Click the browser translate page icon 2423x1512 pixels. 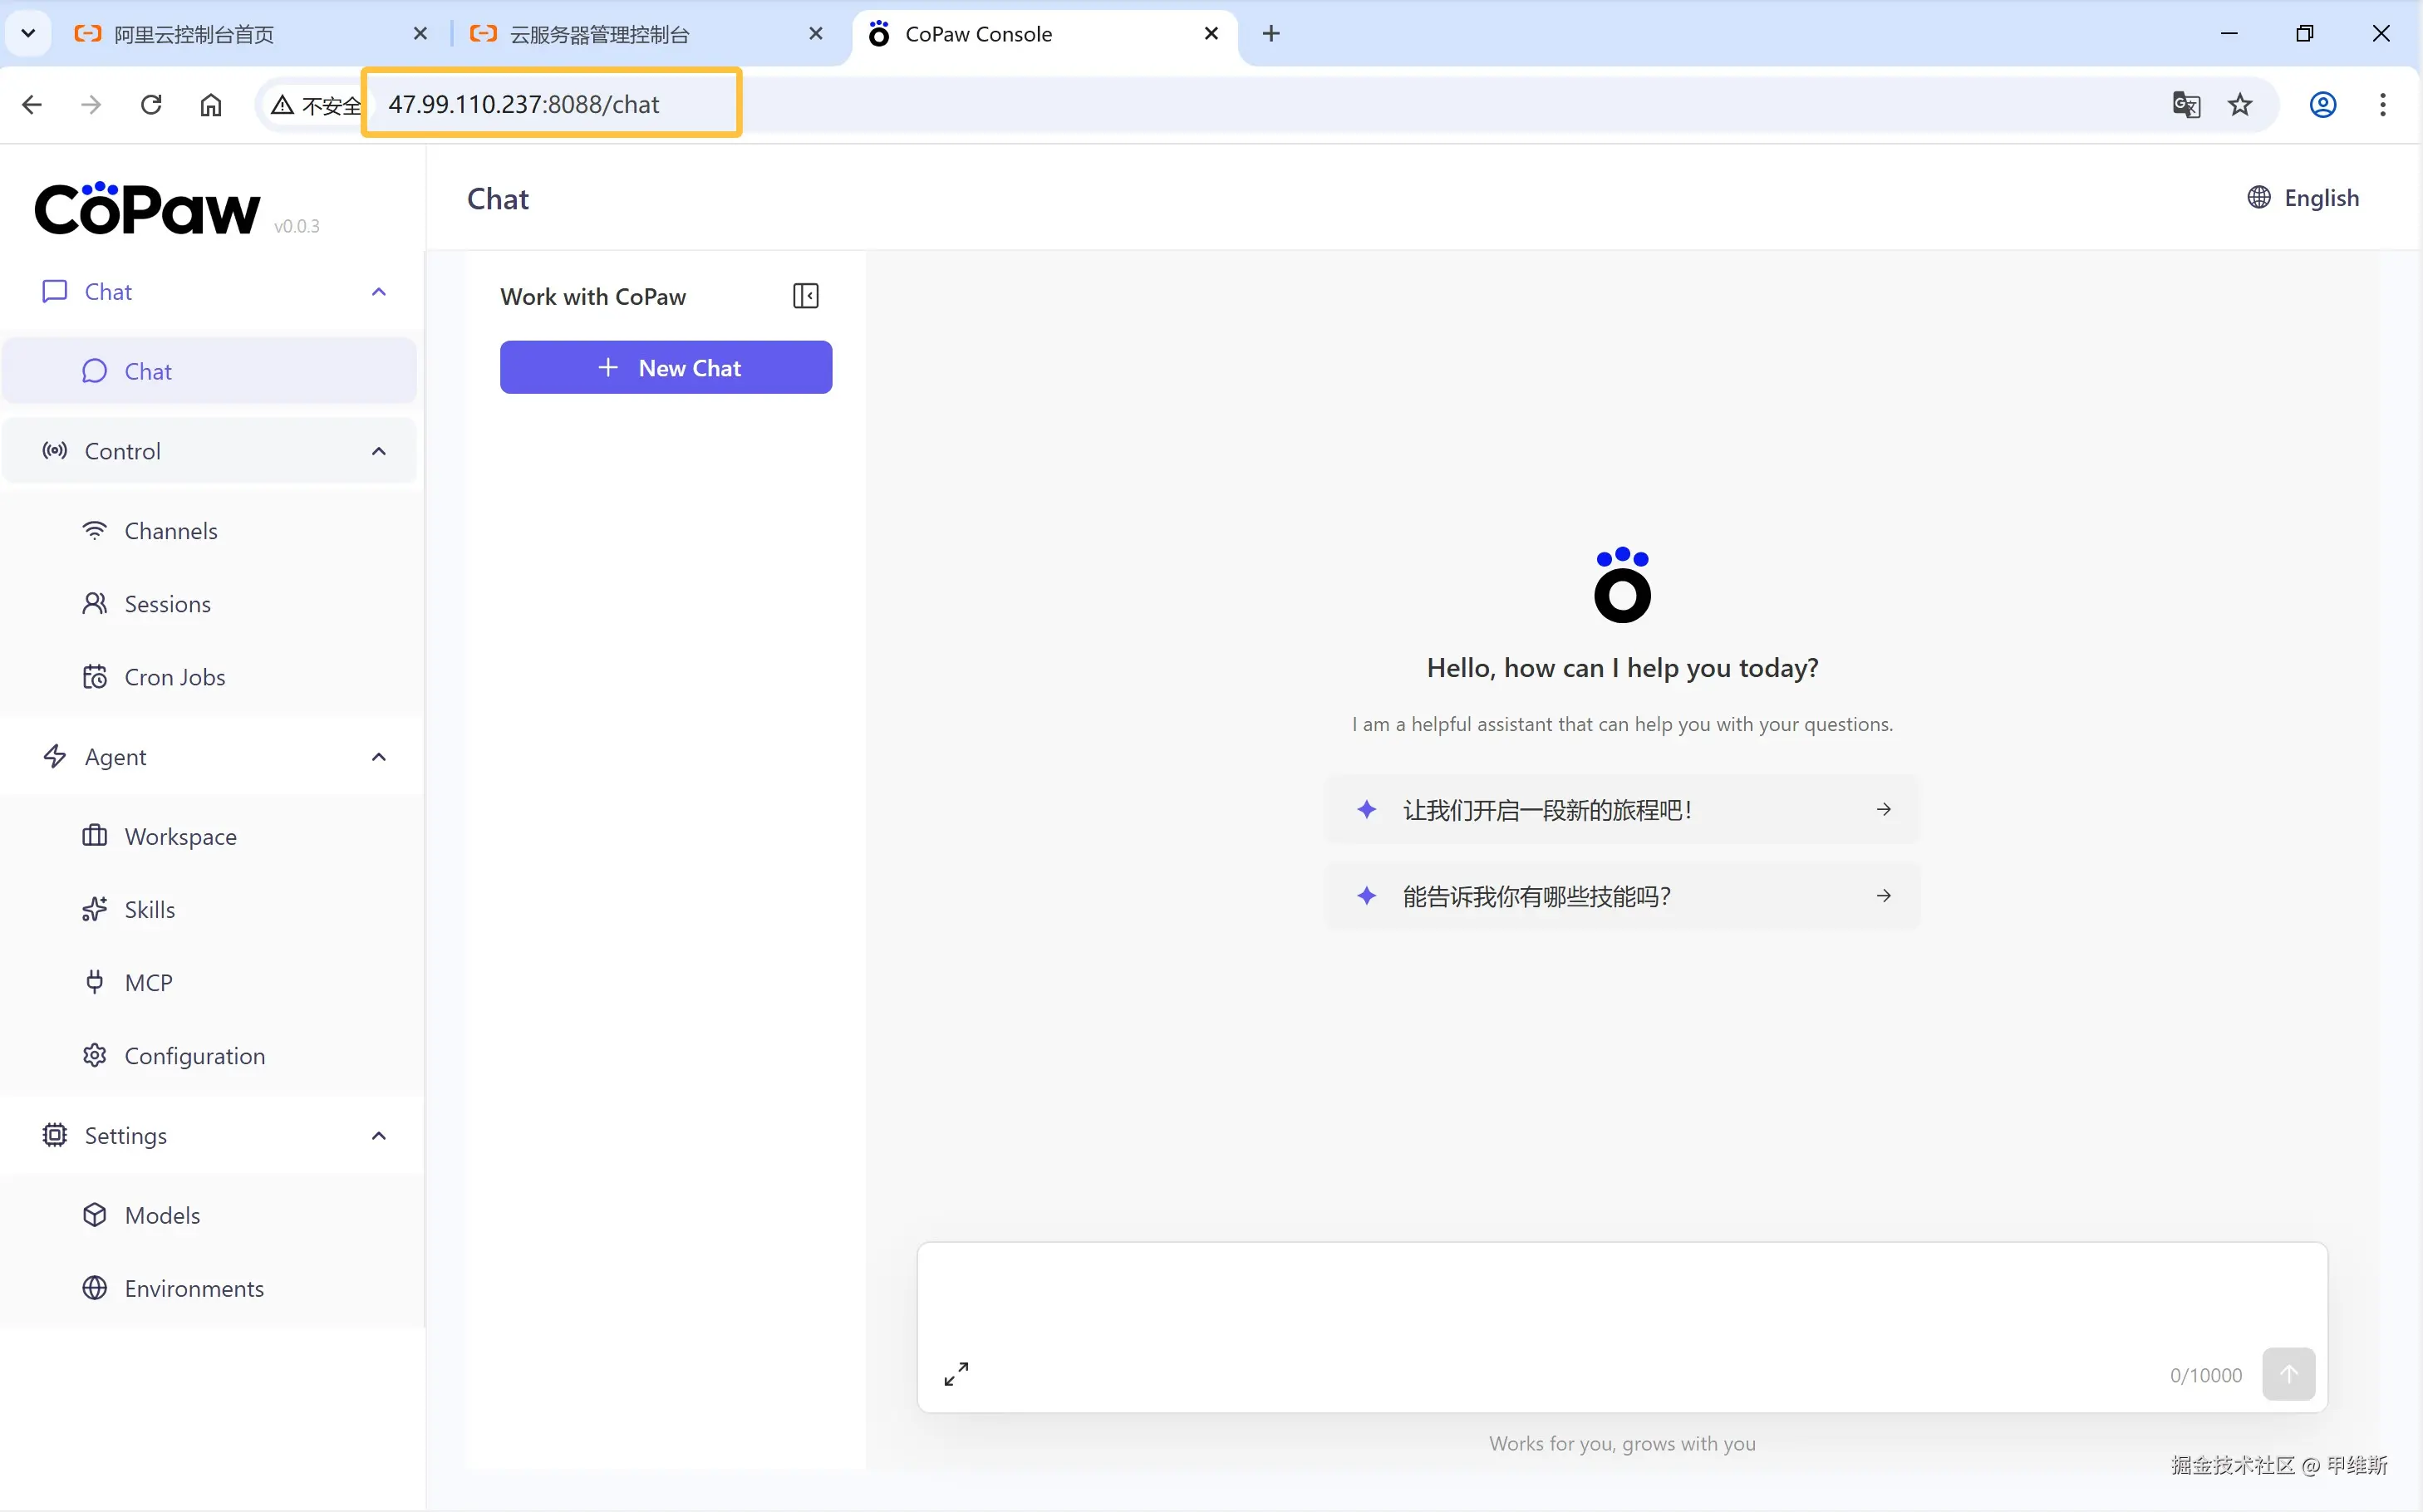[x=2186, y=104]
